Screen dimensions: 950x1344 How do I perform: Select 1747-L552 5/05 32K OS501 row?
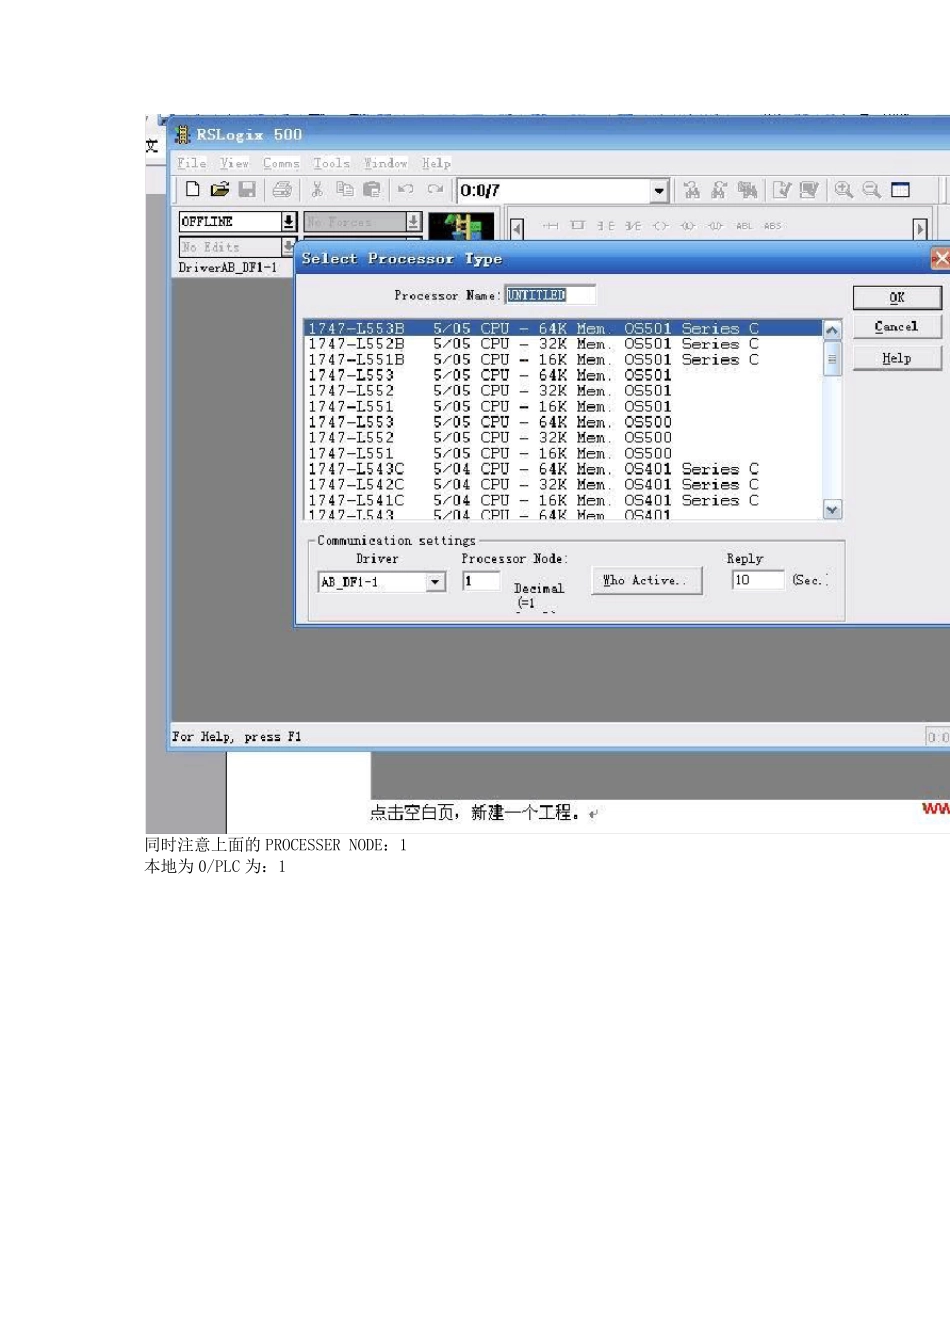(562, 390)
